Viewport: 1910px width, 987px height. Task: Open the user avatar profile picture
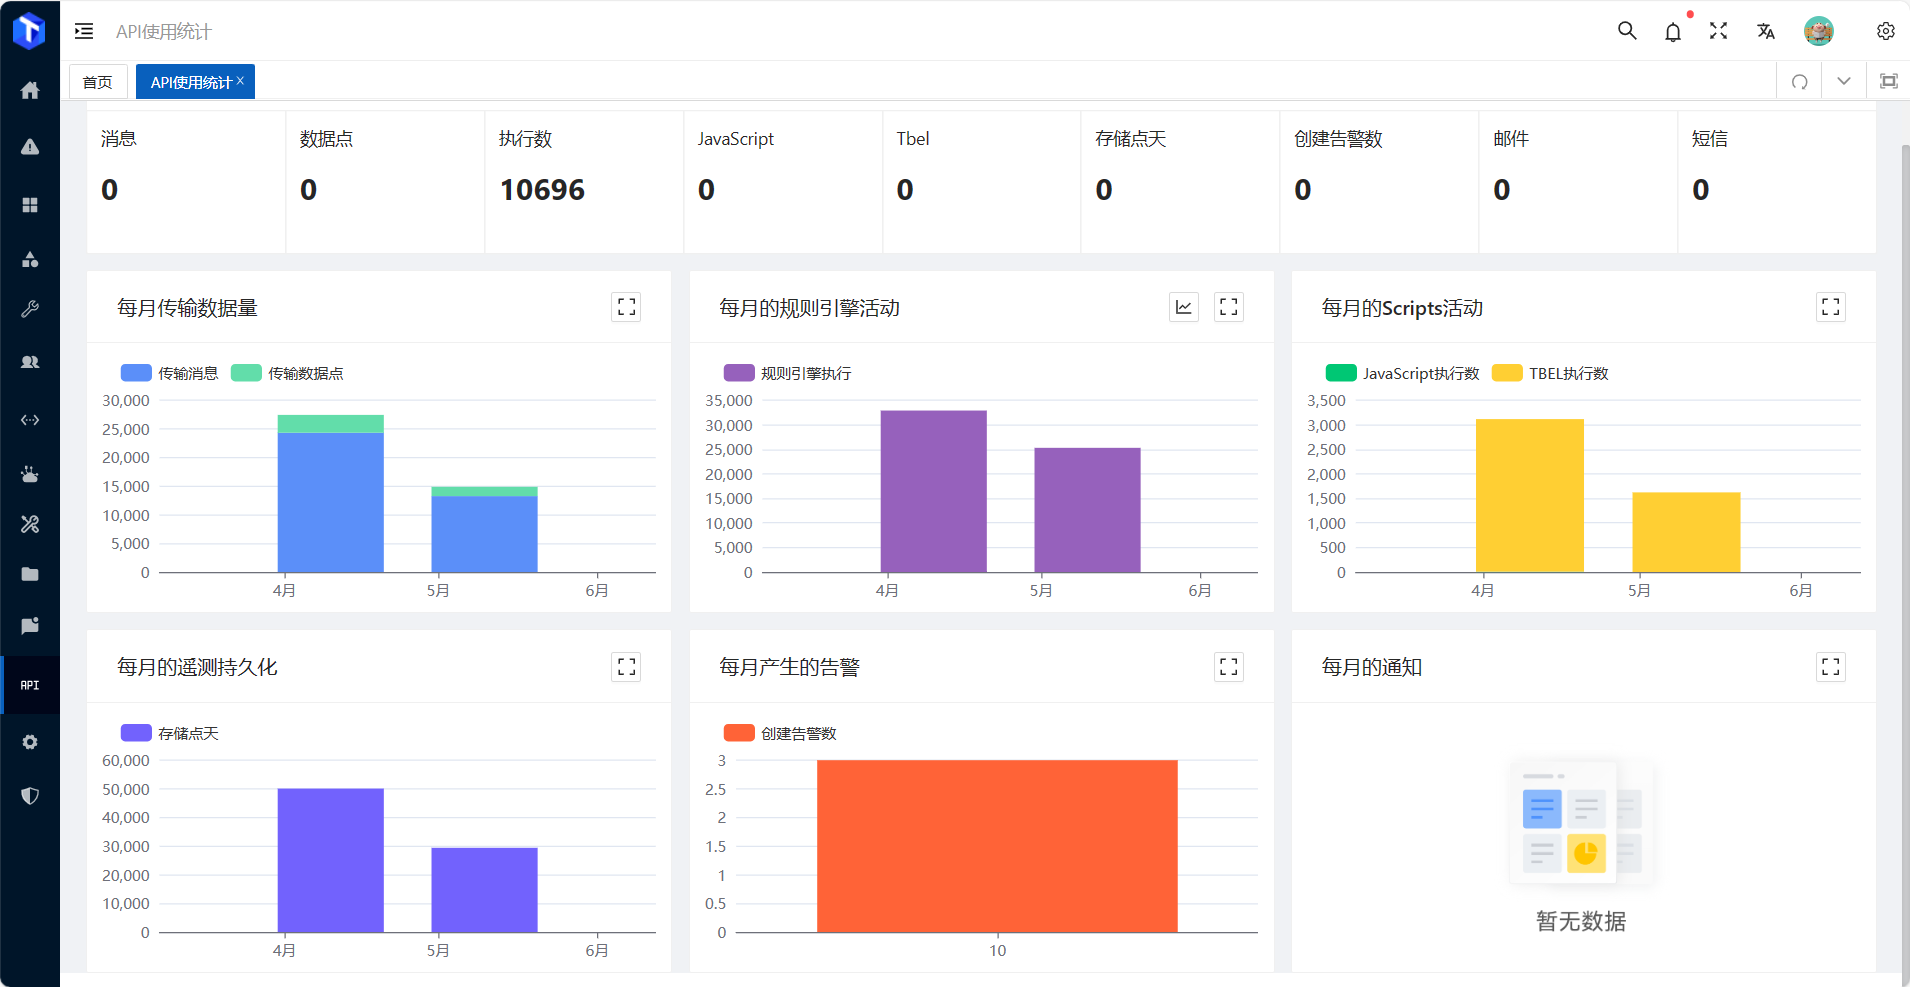click(x=1819, y=31)
